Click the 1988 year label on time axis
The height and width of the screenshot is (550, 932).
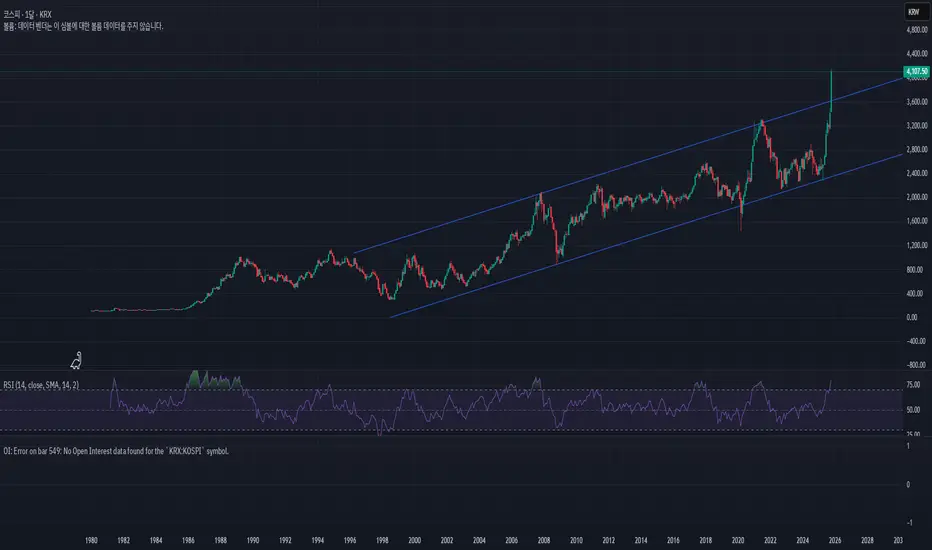coord(221,540)
